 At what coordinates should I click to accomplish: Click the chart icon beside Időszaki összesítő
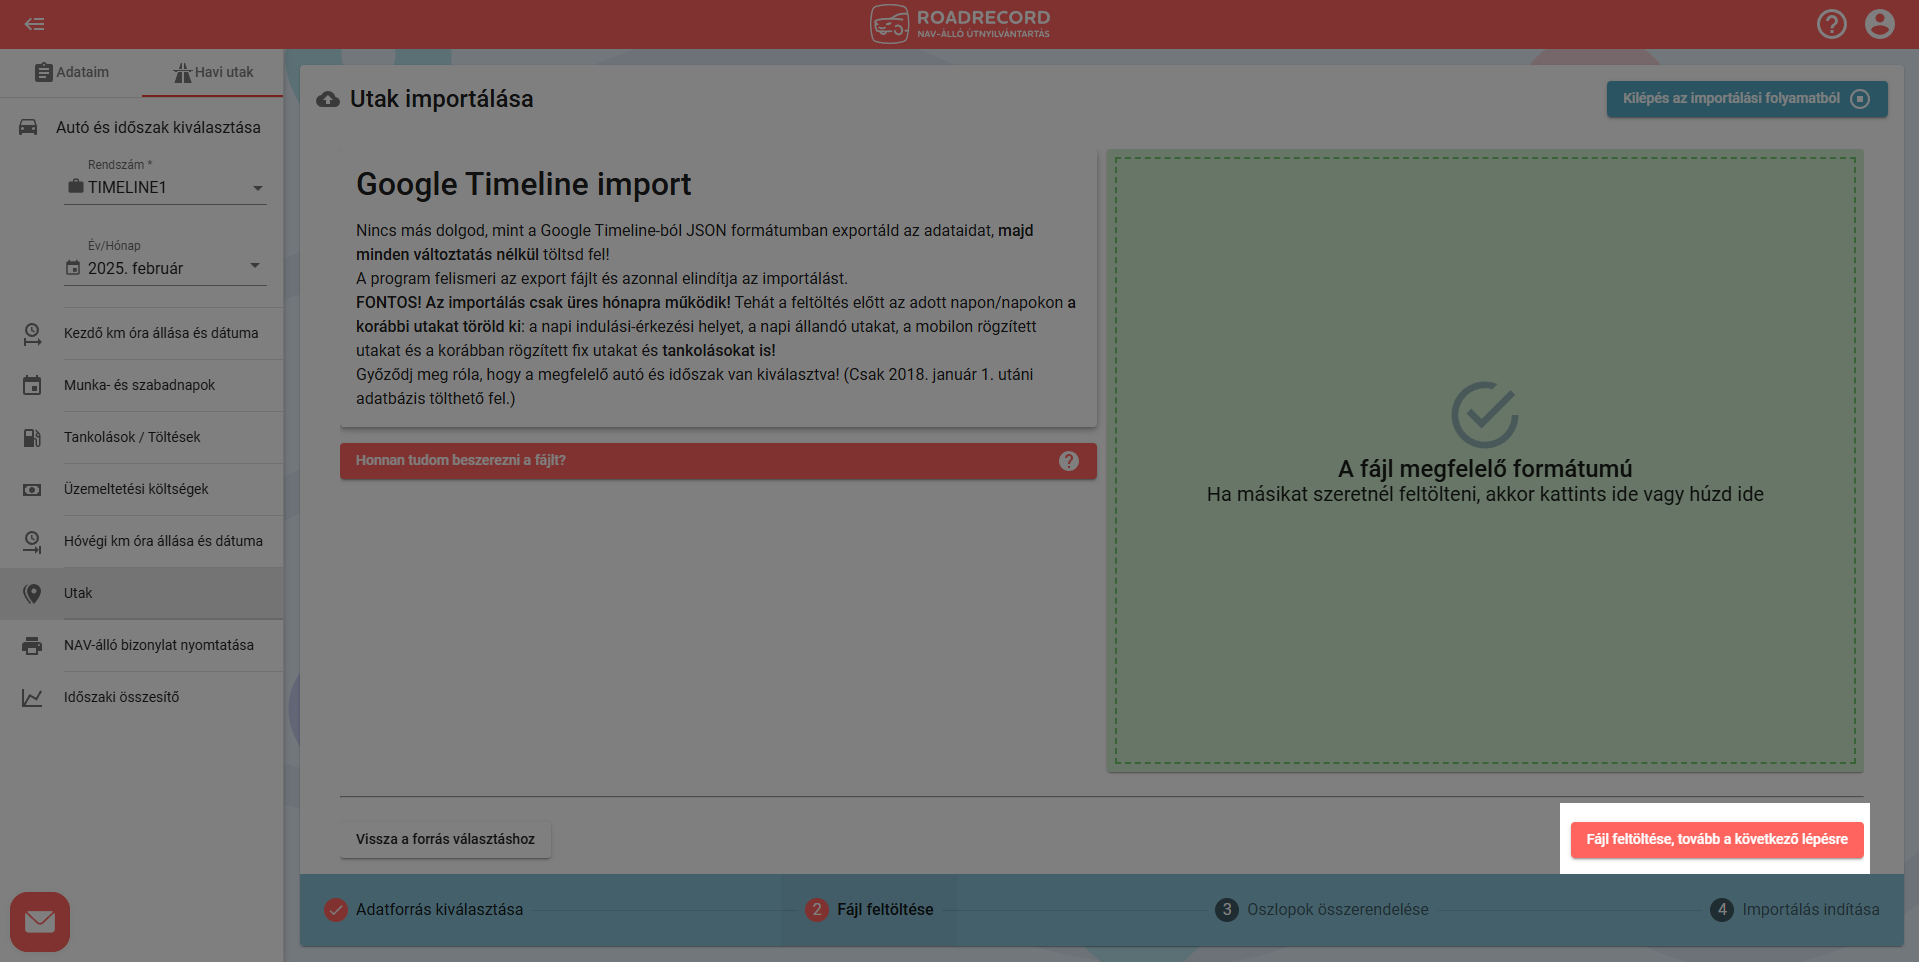click(32, 698)
